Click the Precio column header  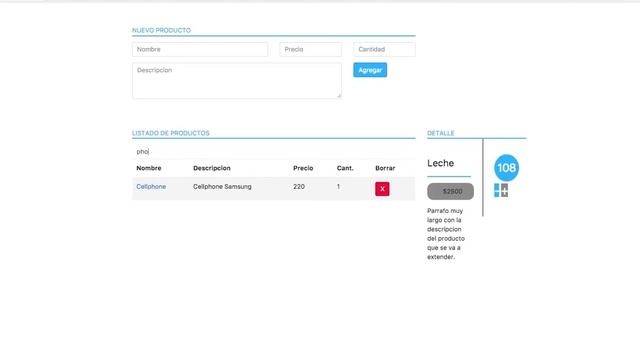click(303, 168)
